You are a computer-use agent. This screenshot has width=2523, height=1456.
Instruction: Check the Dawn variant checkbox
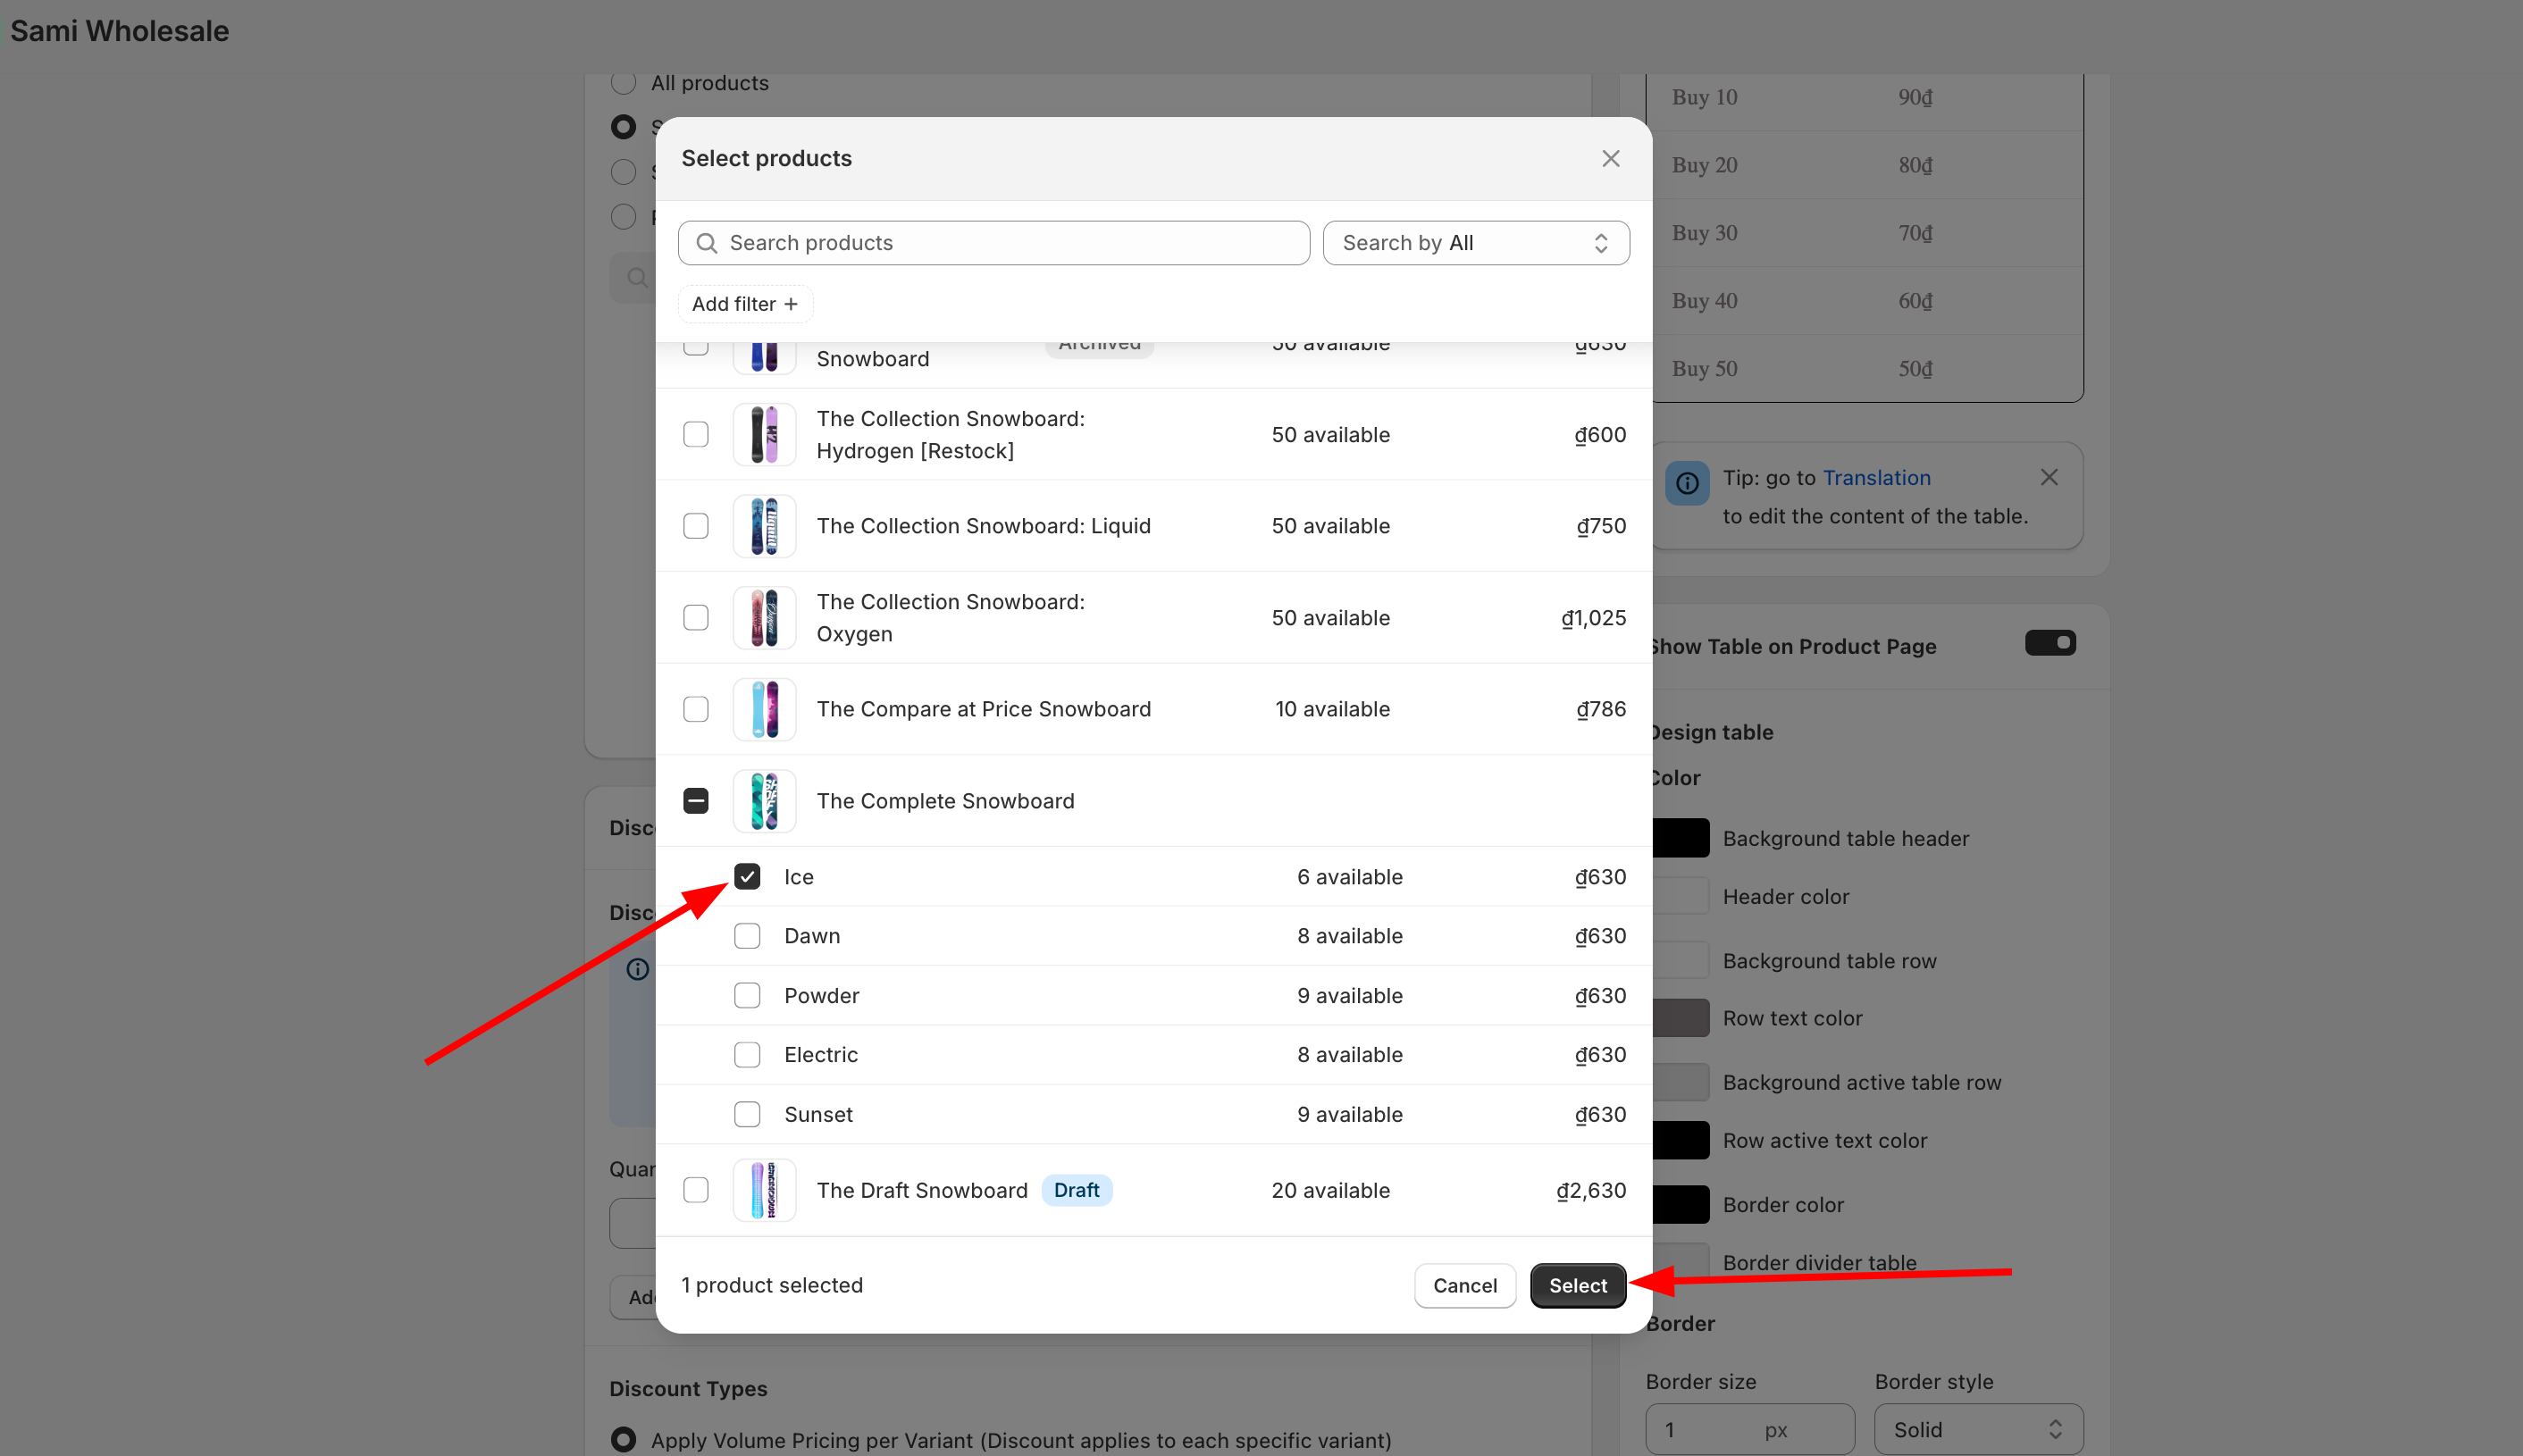tap(747, 936)
